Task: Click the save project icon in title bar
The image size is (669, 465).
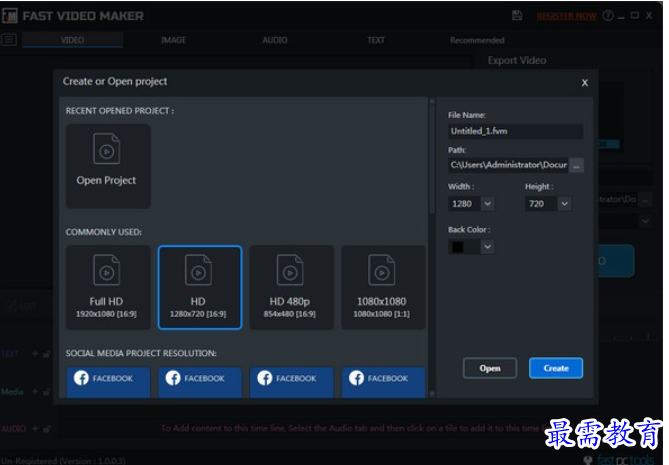Action: coord(517,16)
